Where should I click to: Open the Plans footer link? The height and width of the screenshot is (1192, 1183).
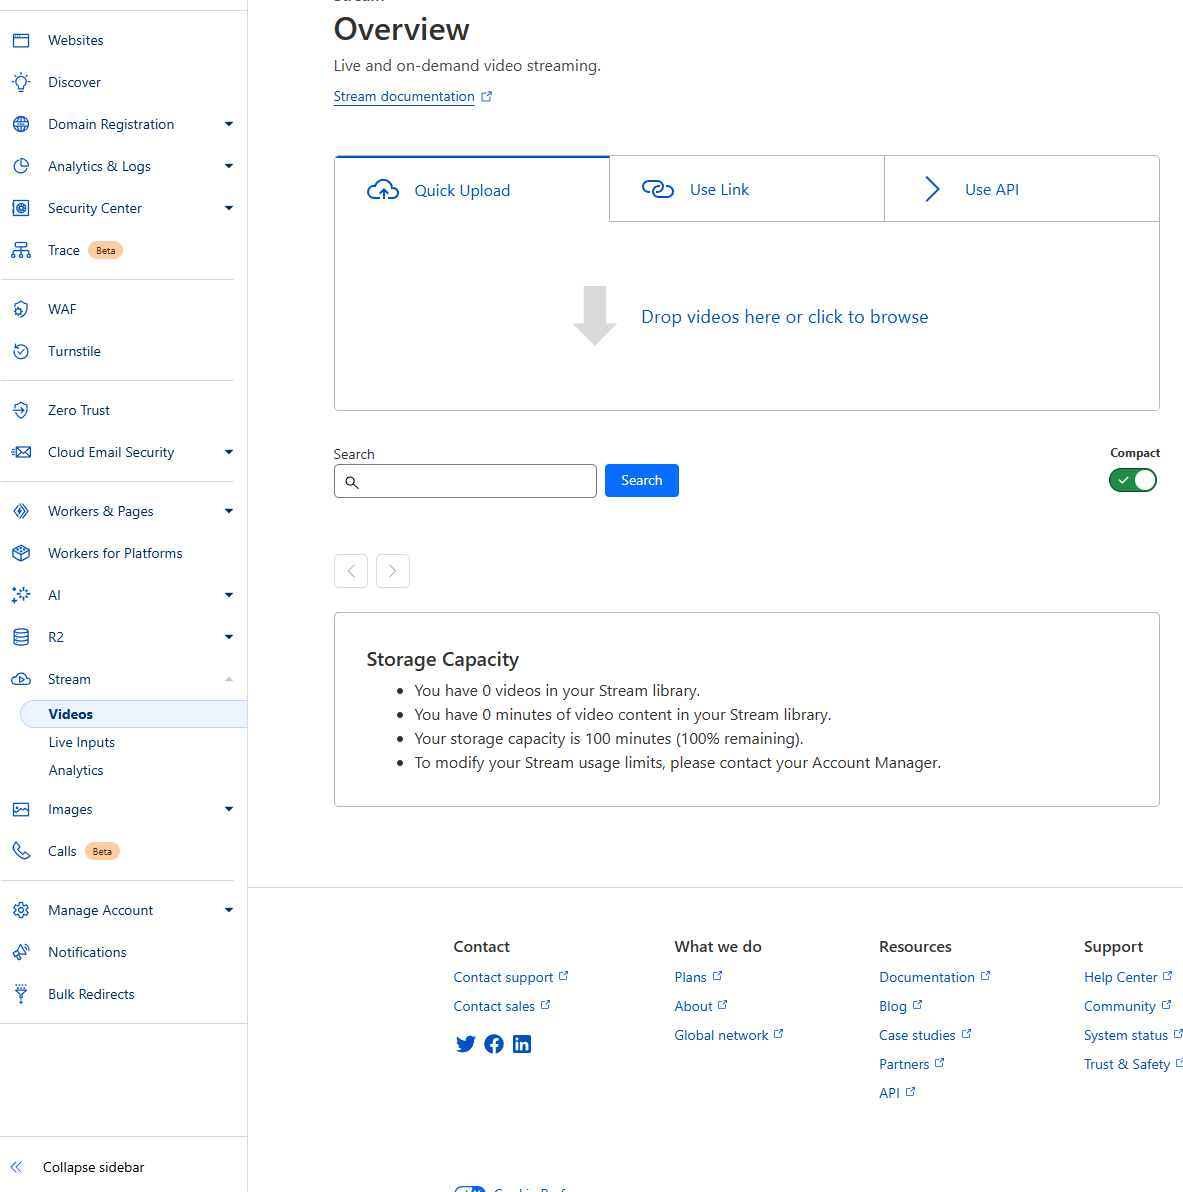point(698,977)
